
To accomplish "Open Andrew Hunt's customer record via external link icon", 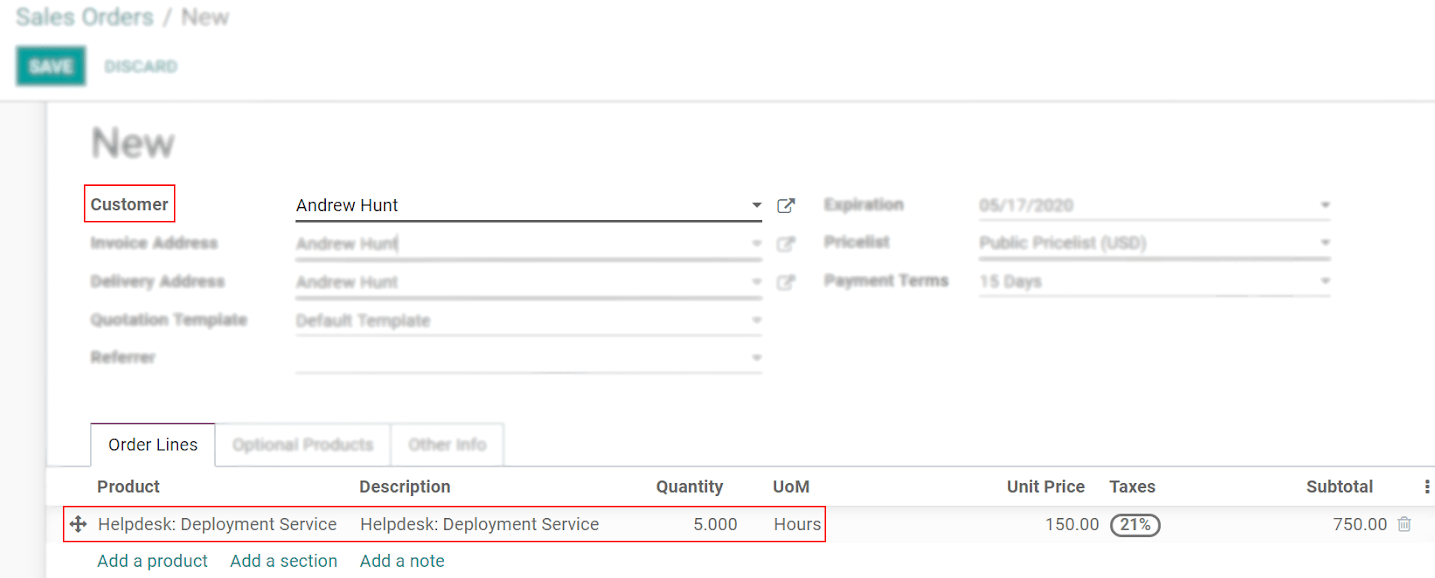I will [x=786, y=205].
